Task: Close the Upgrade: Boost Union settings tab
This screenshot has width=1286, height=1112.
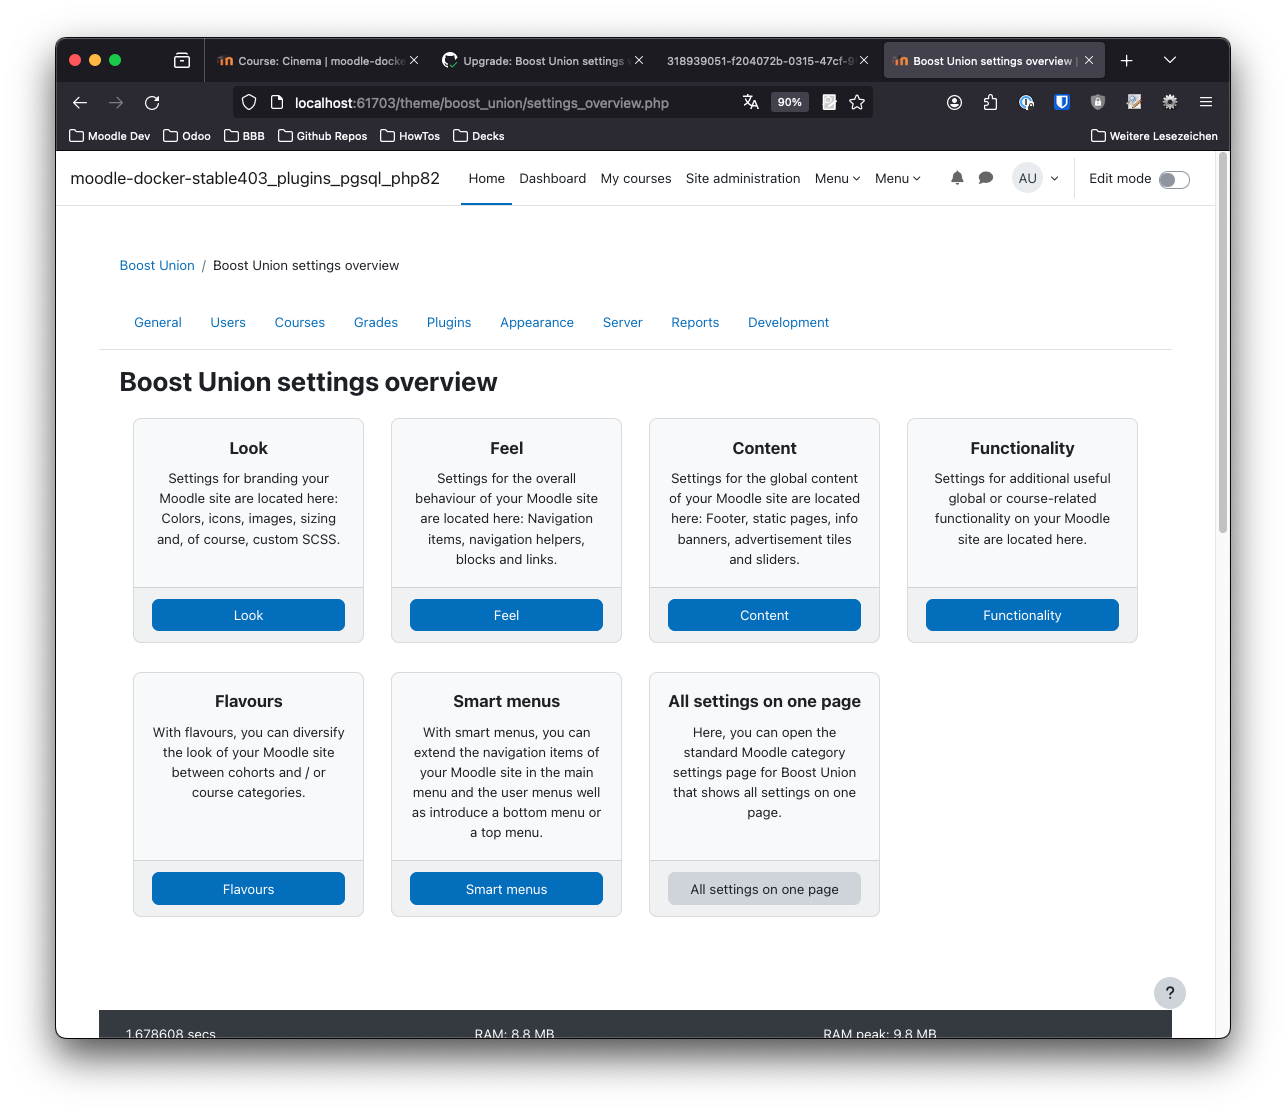Action: click(639, 60)
